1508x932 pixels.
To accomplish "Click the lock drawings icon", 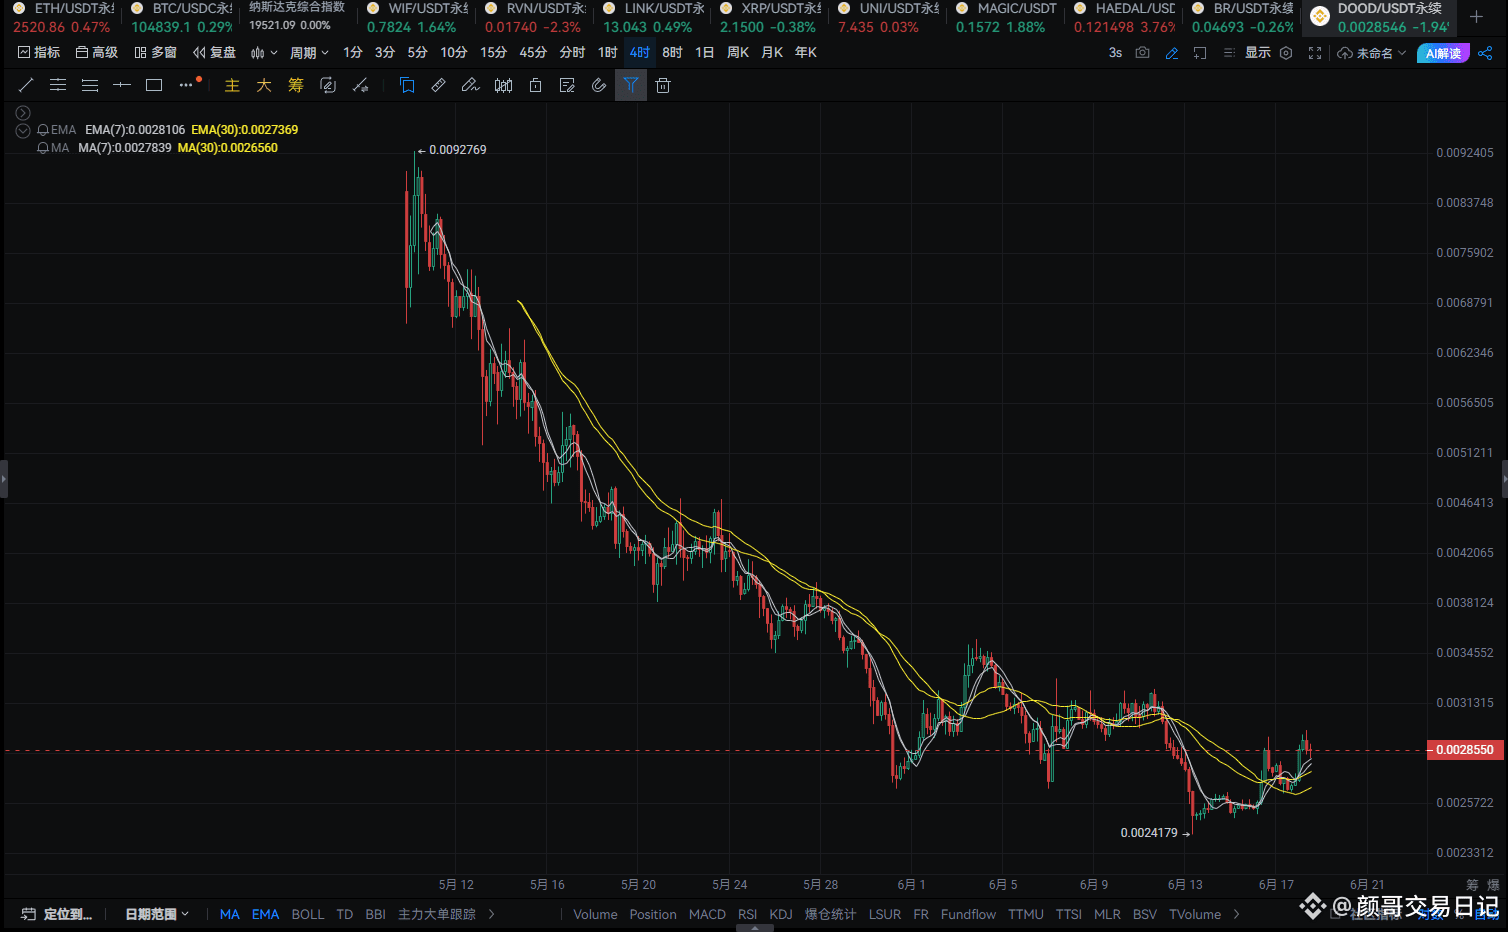I will pyautogui.click(x=535, y=86).
